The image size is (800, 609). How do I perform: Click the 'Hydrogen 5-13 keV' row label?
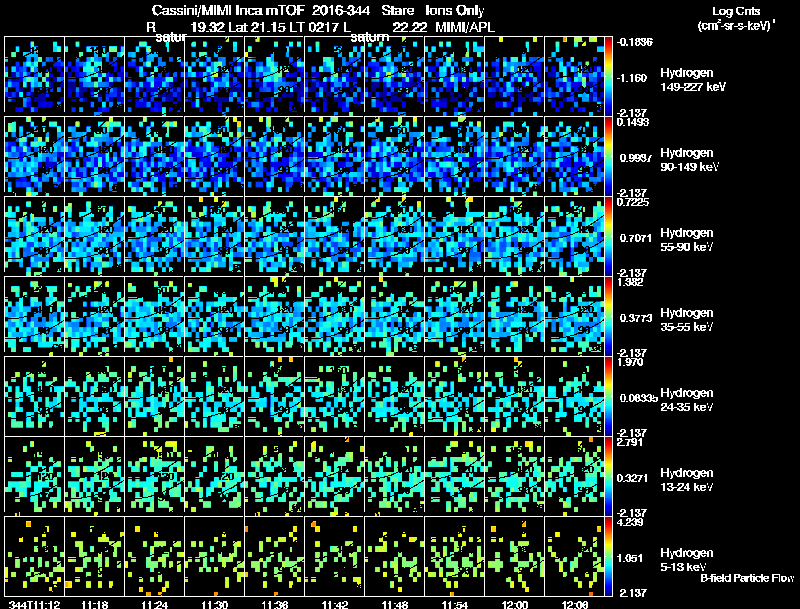687,560
